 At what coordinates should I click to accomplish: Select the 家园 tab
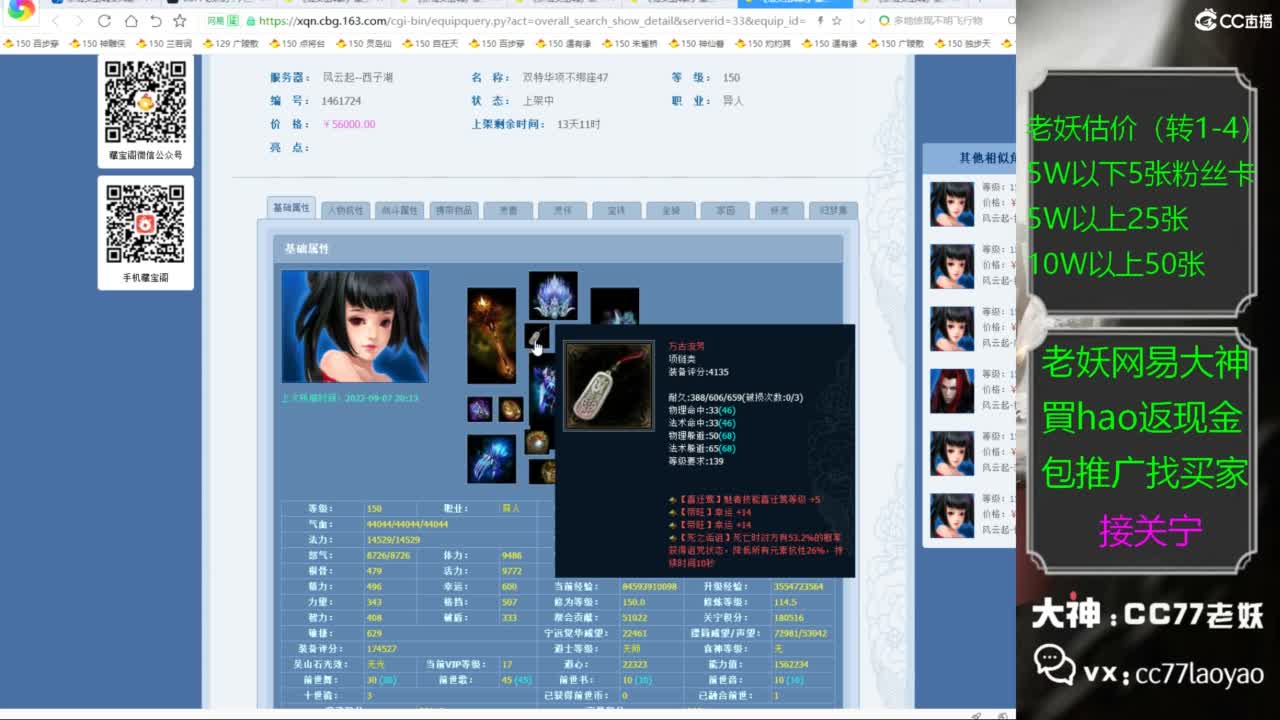coord(724,210)
